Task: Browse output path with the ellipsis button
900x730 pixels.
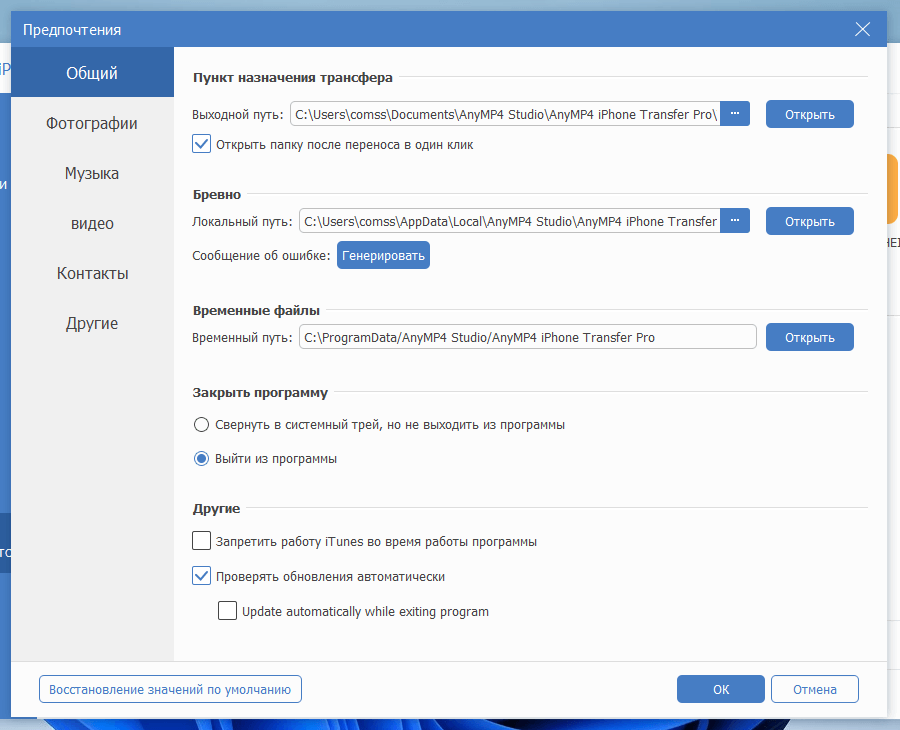Action: tap(735, 114)
